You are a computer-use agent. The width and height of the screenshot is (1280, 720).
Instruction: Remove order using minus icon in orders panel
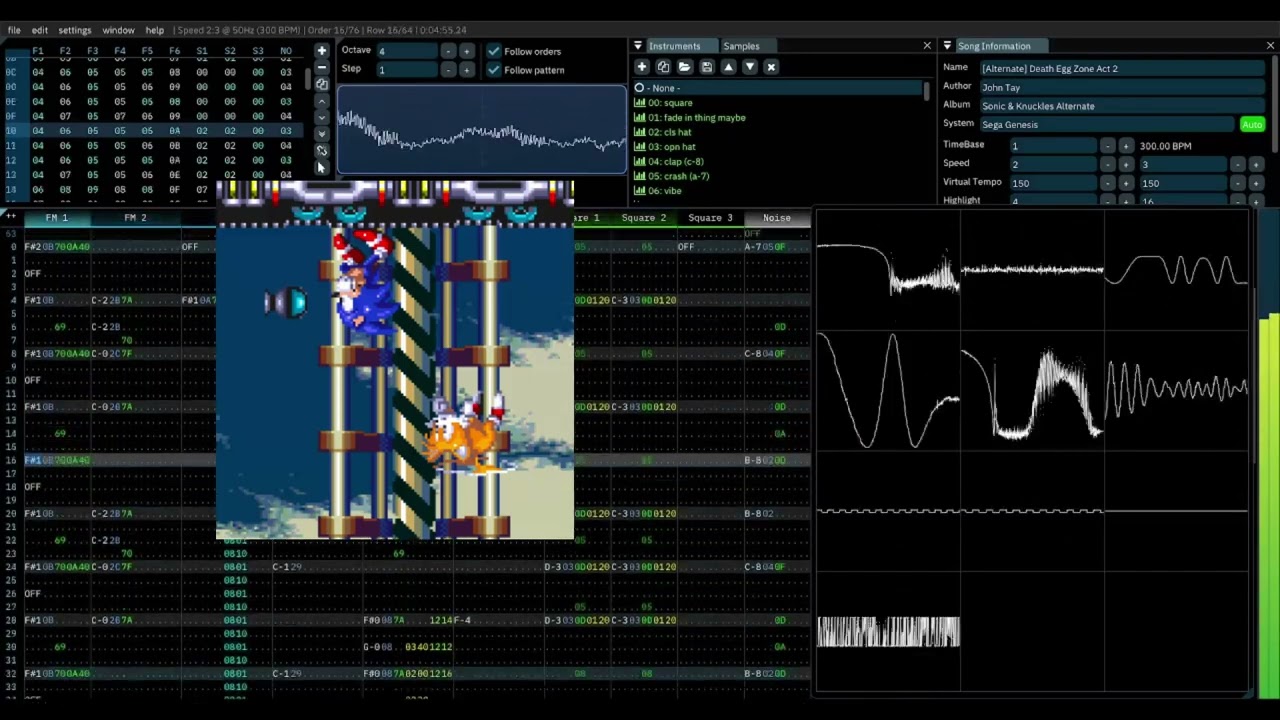pos(321,67)
